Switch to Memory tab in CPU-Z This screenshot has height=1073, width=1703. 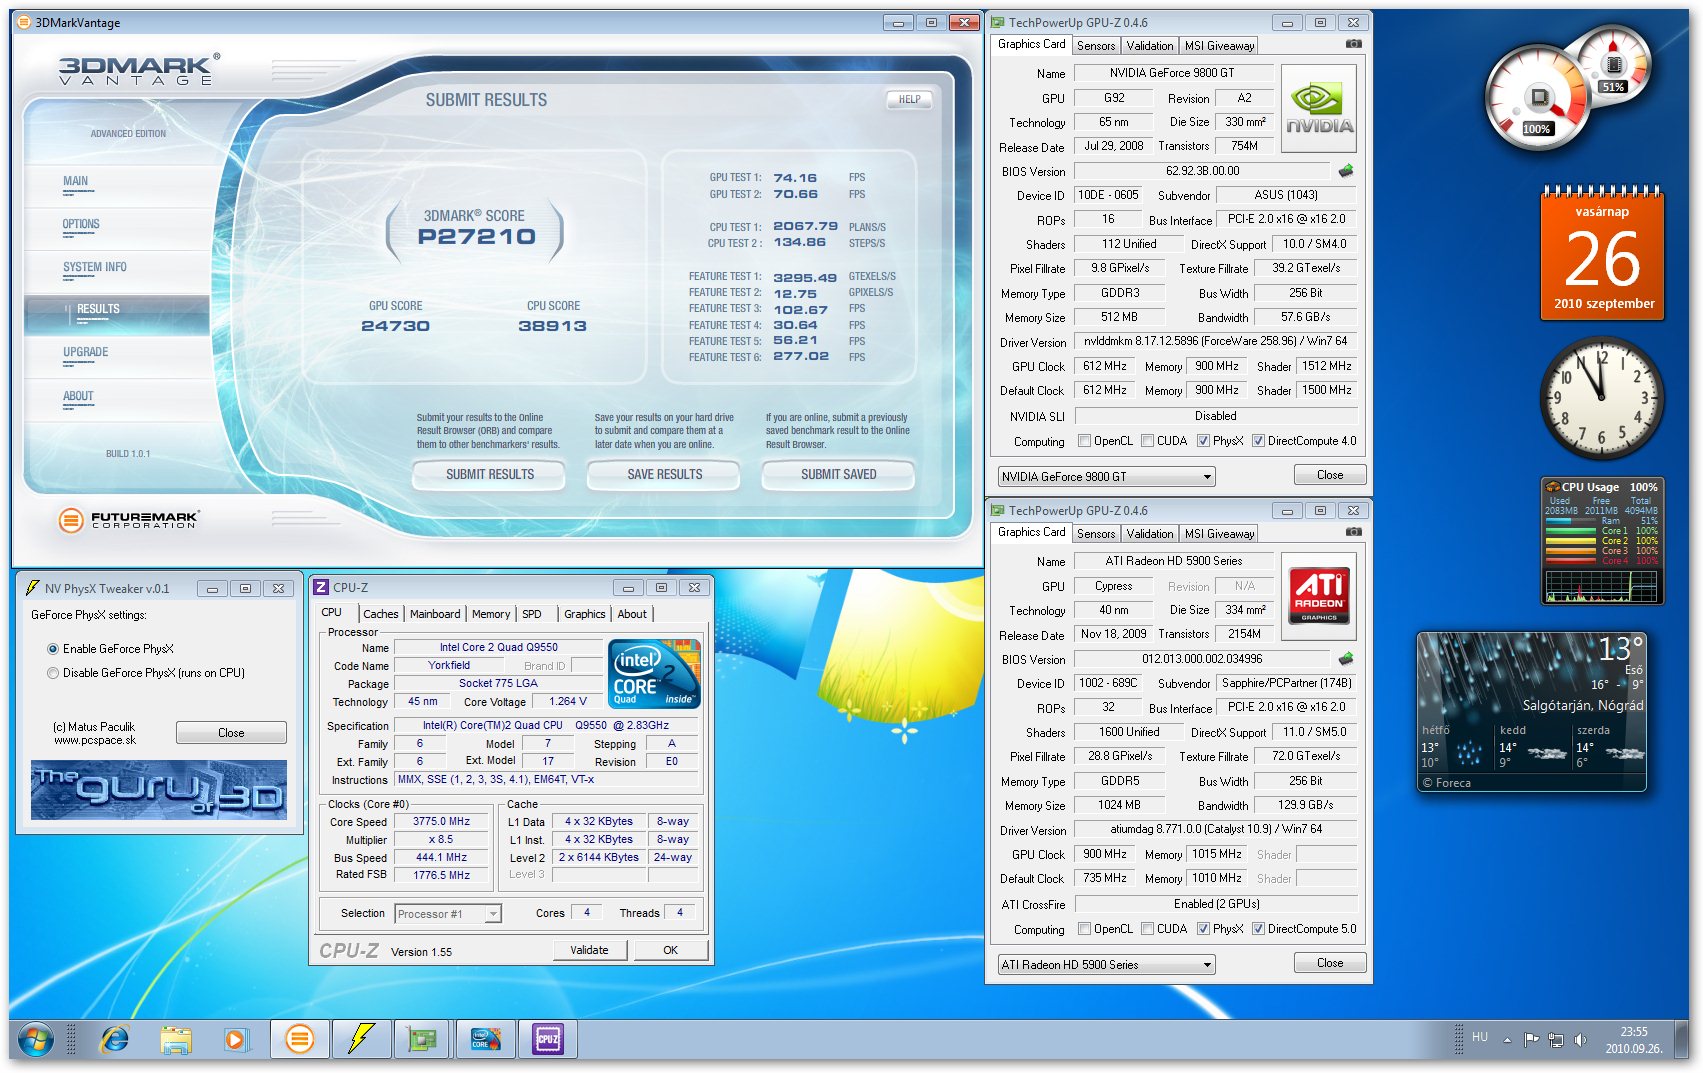491,614
